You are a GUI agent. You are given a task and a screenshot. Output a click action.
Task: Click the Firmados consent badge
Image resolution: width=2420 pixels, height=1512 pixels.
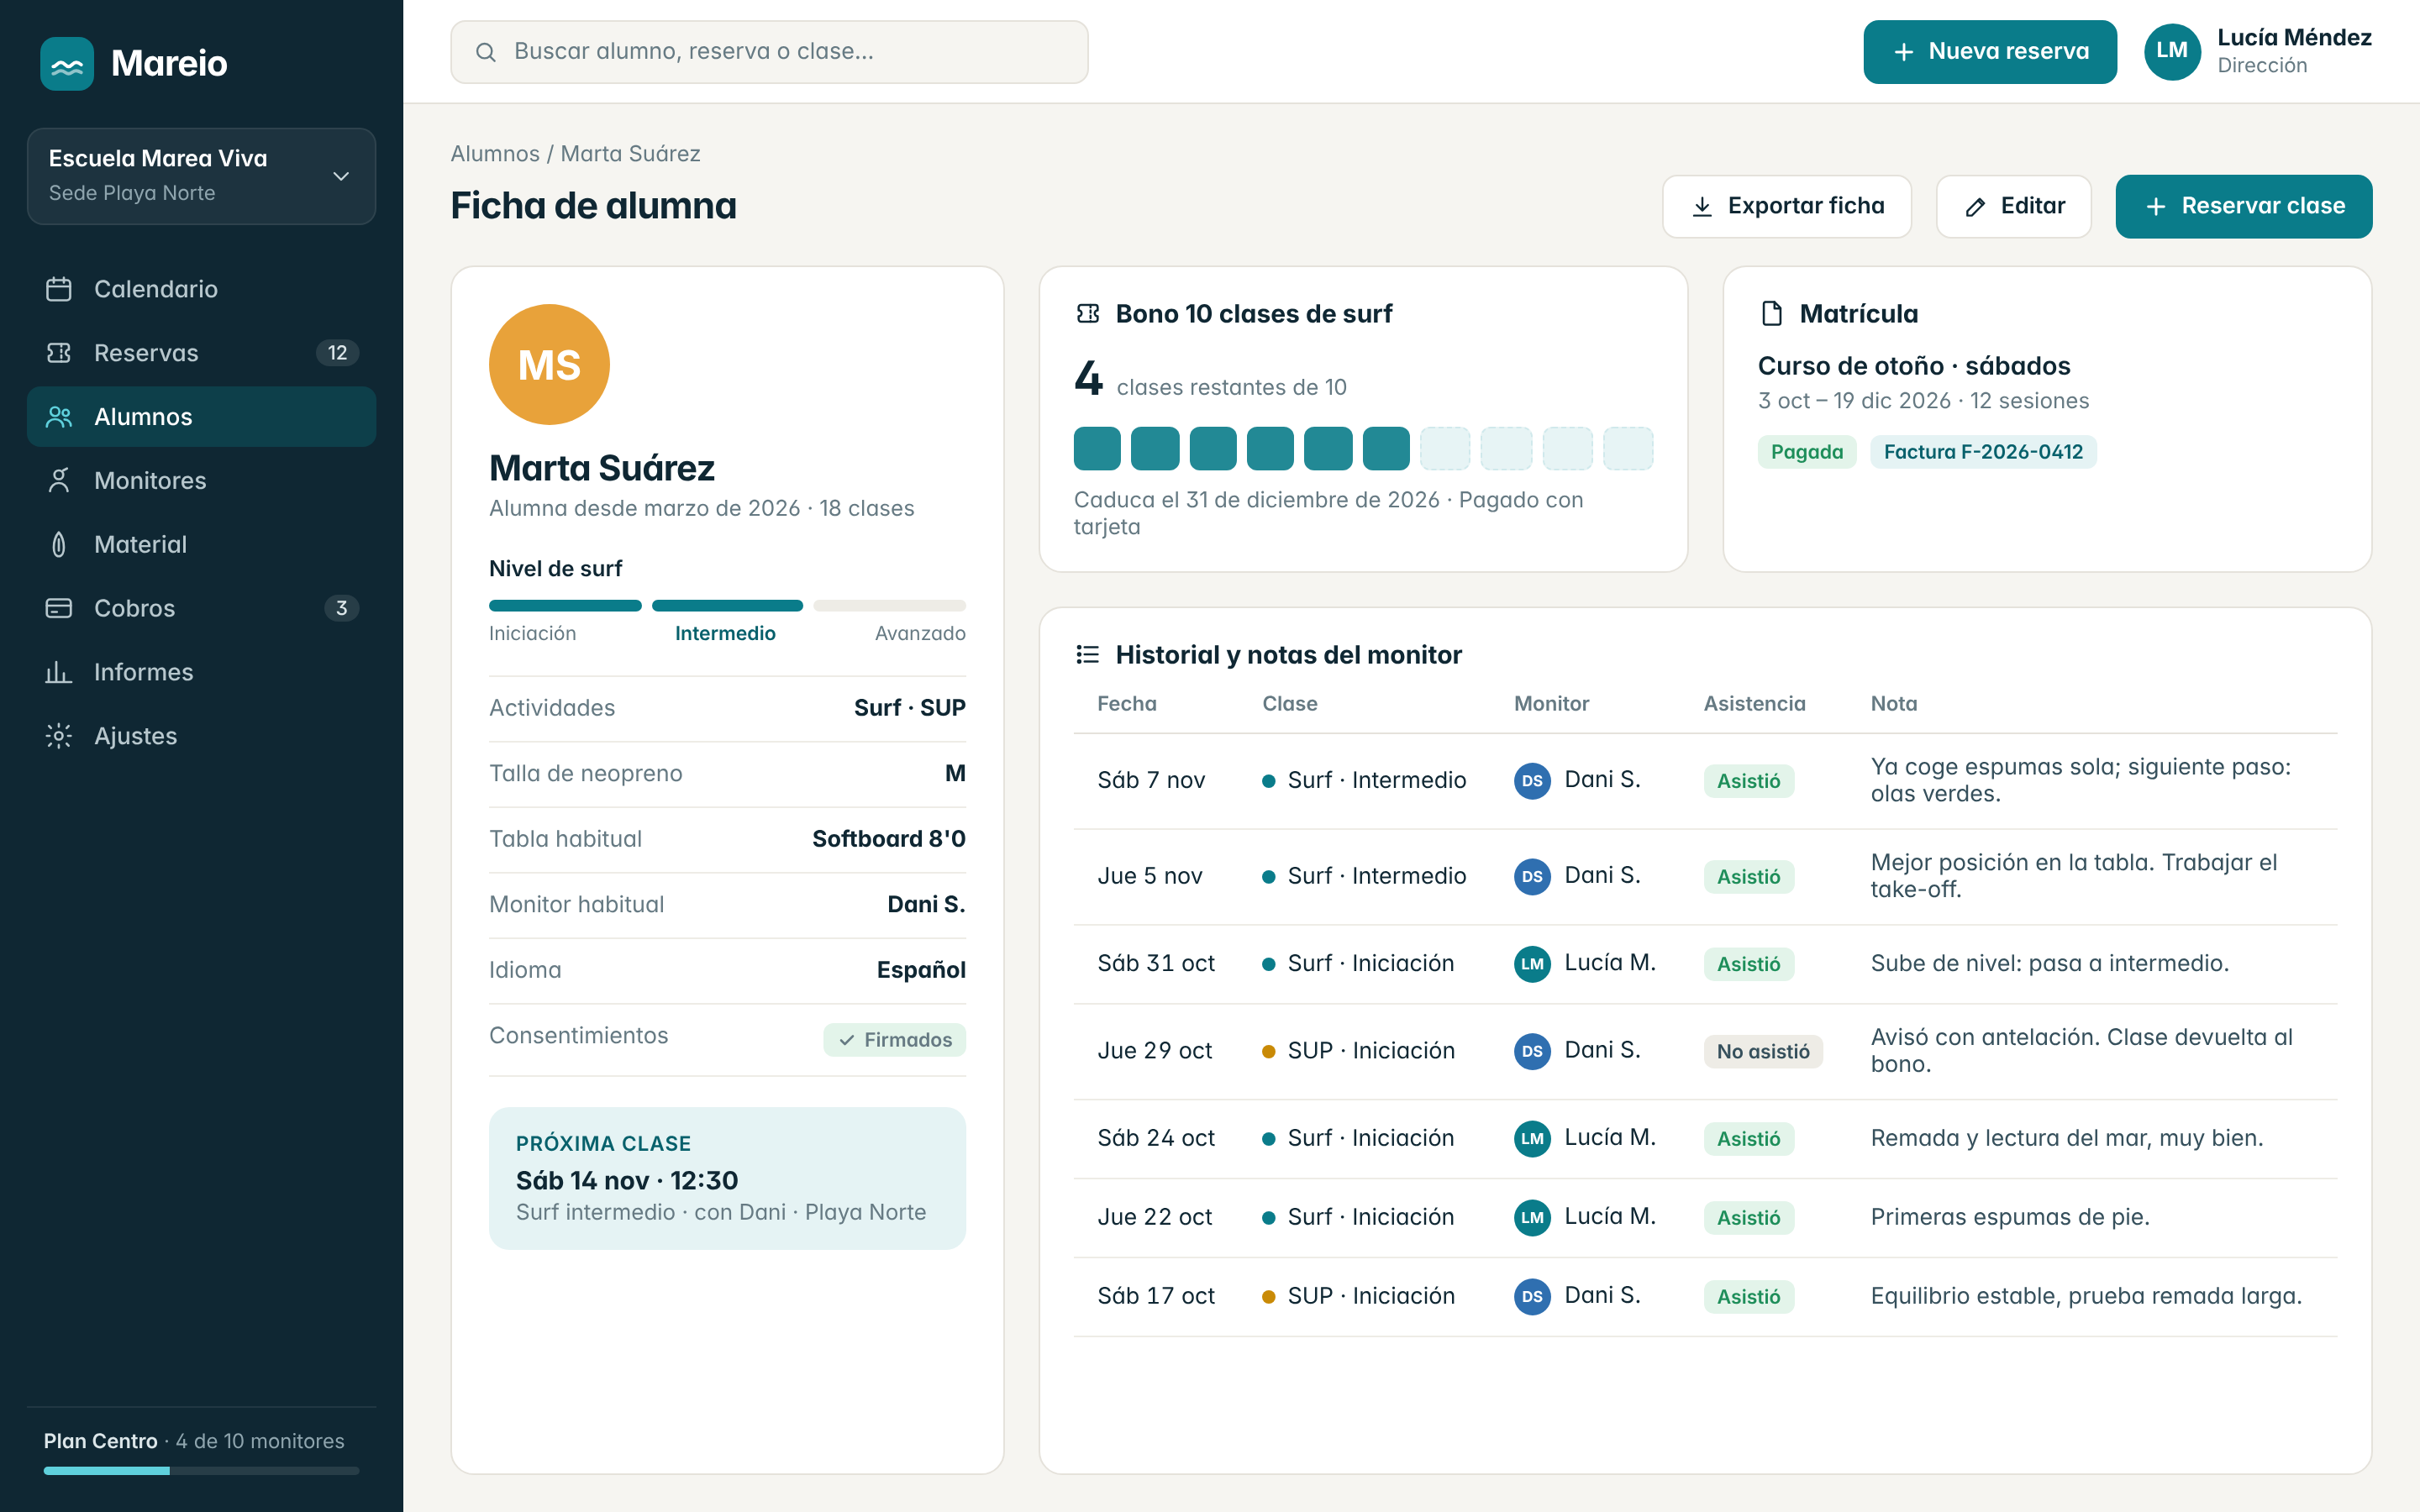click(x=895, y=1040)
